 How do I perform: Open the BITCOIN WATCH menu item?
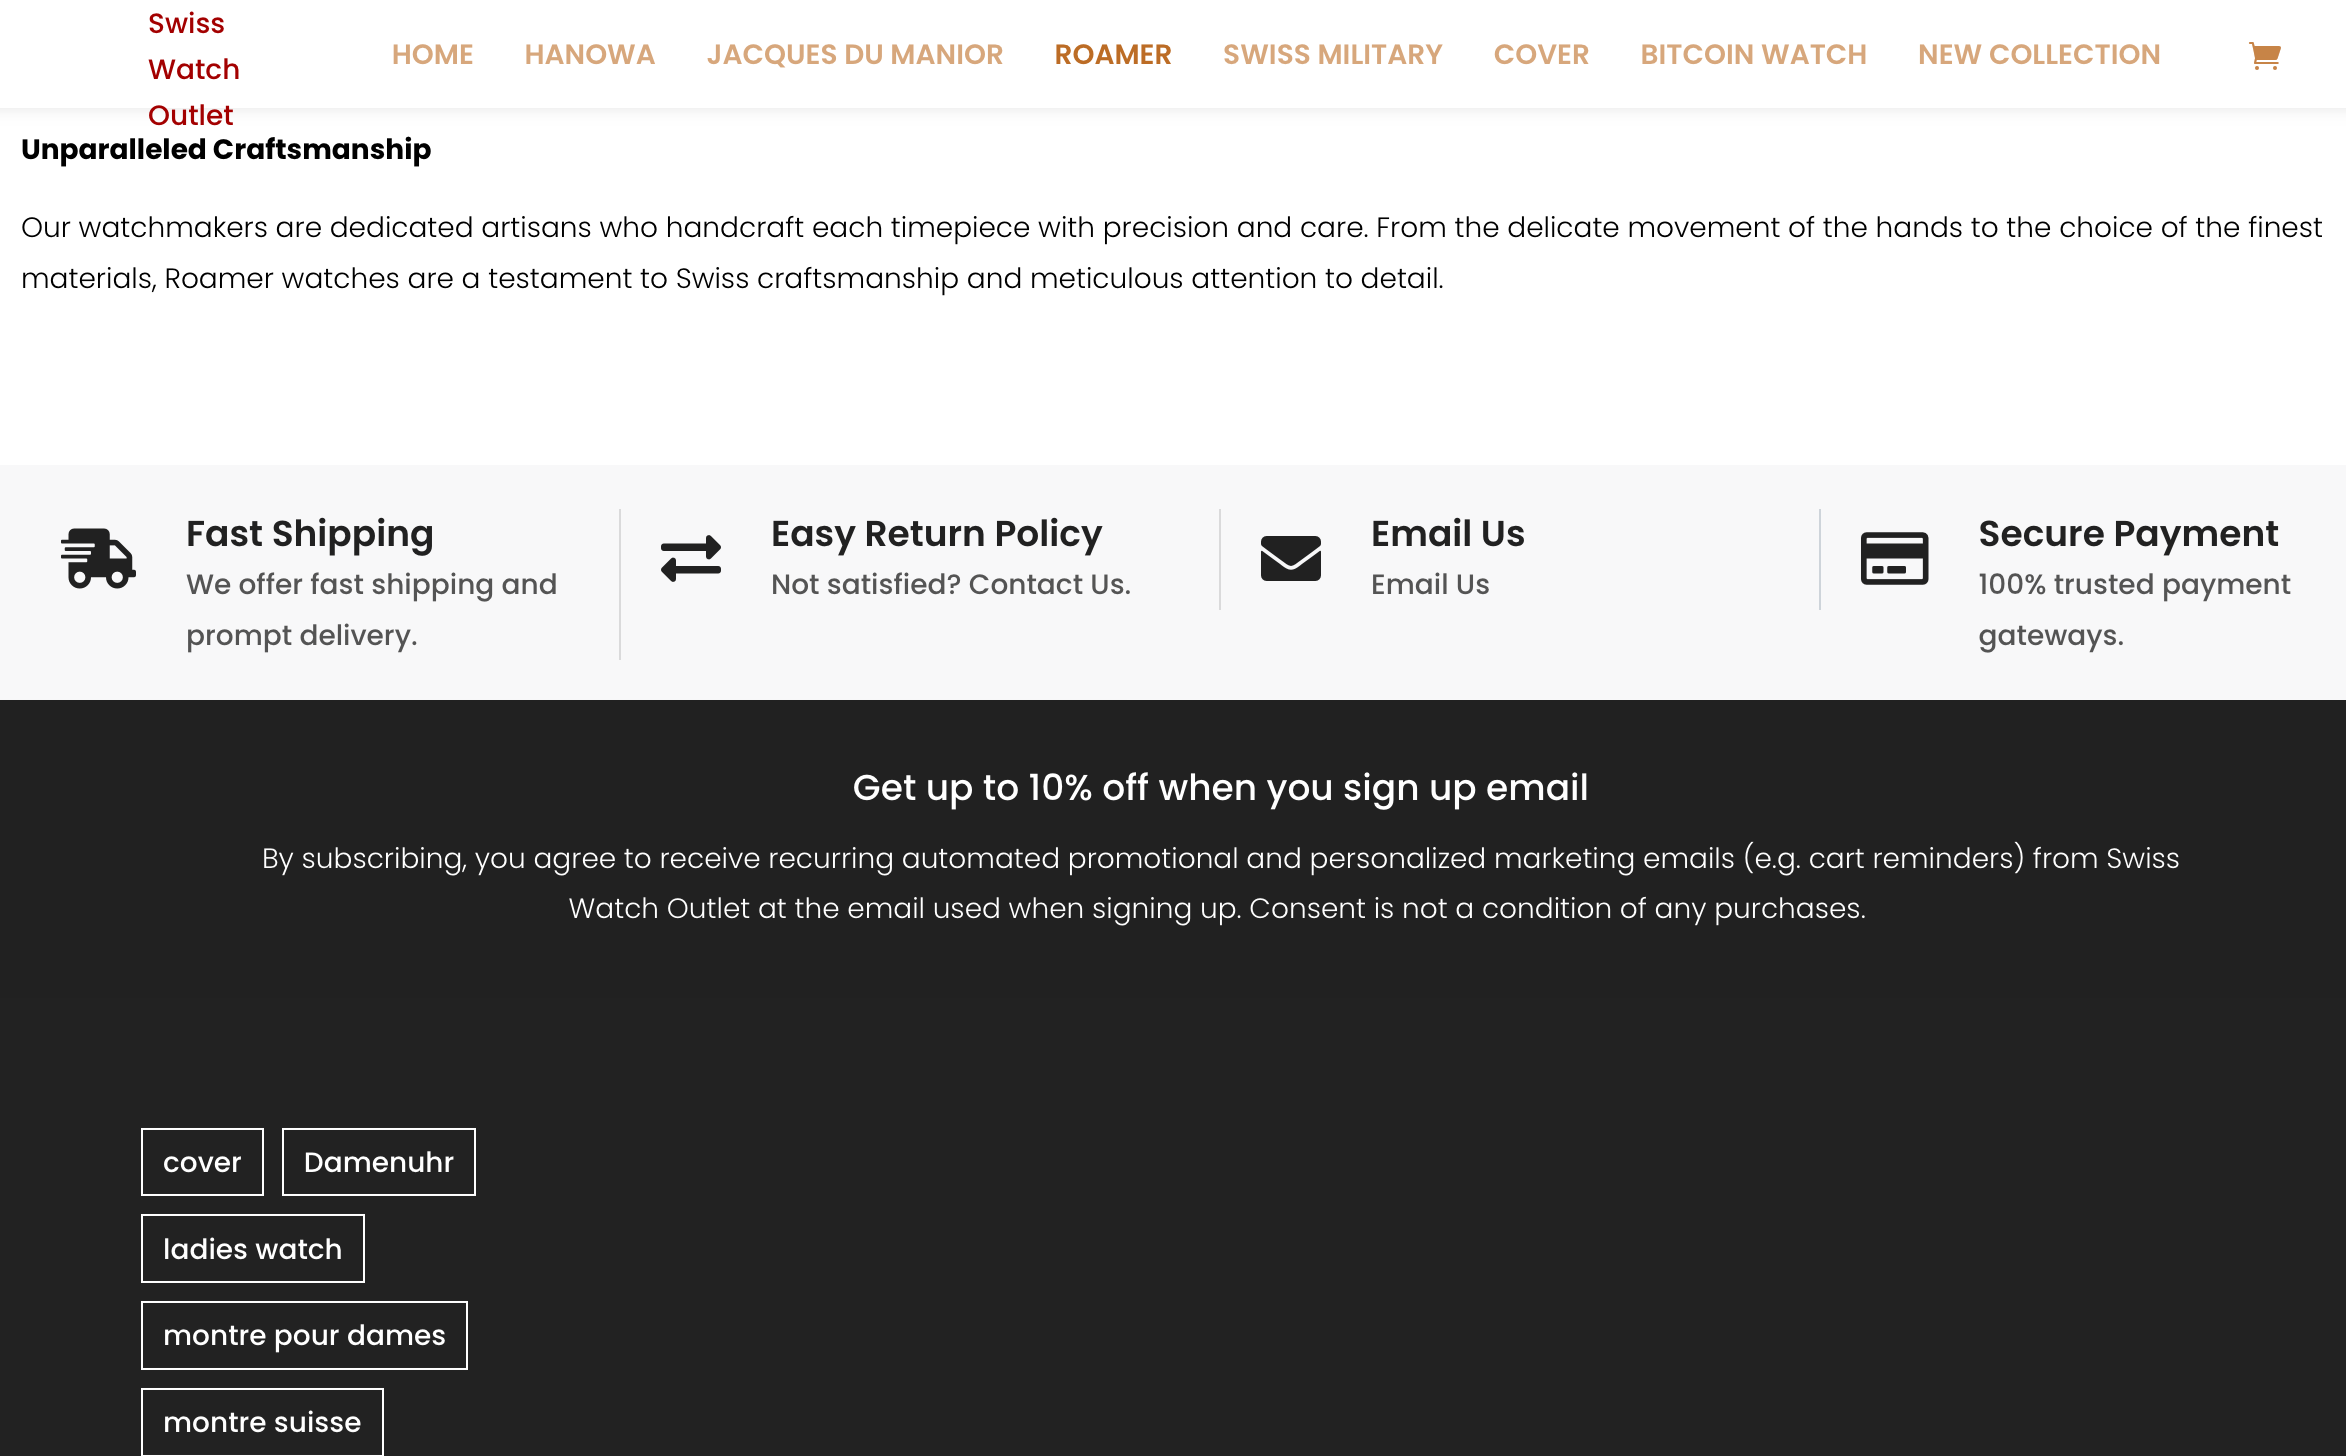click(1753, 54)
